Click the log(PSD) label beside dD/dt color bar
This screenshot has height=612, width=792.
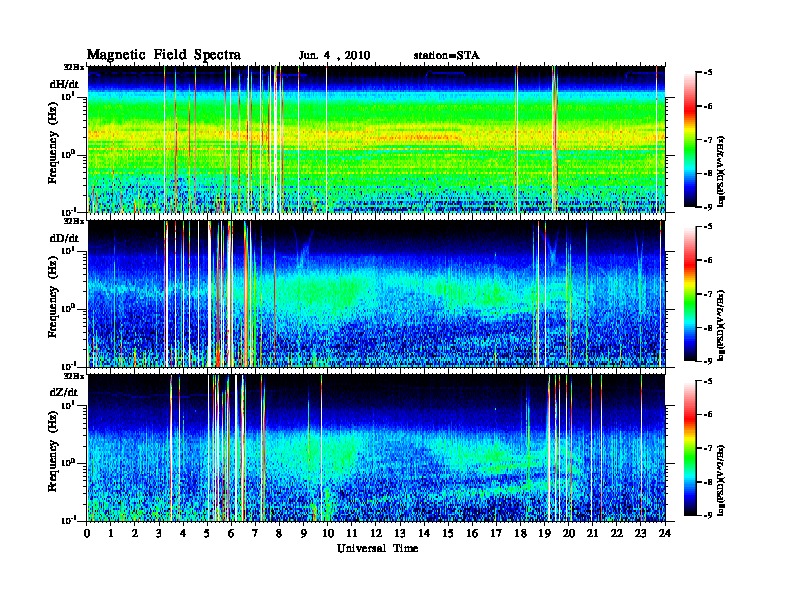722,325
